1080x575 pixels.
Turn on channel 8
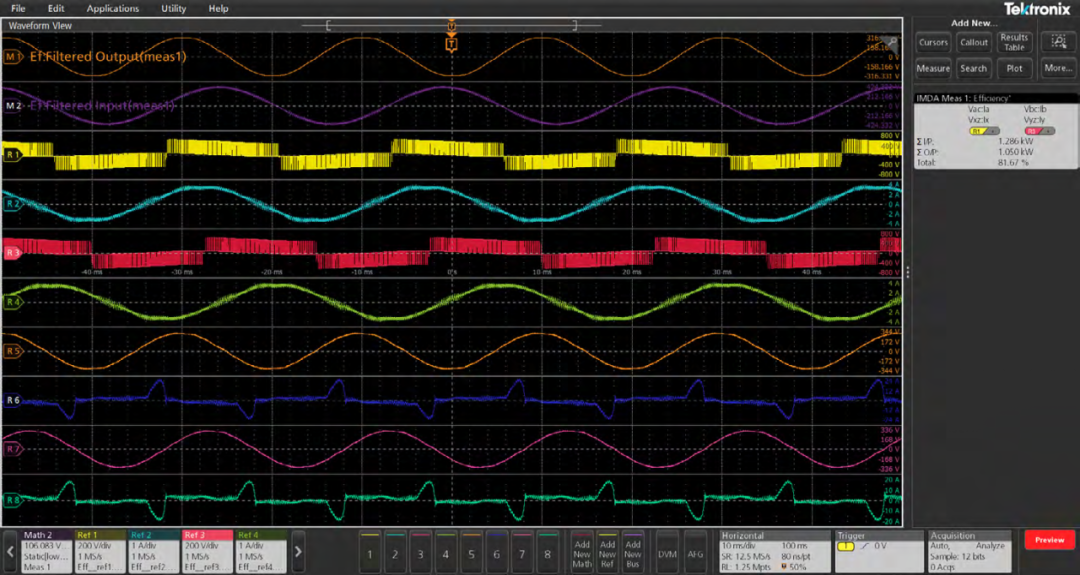coord(547,551)
